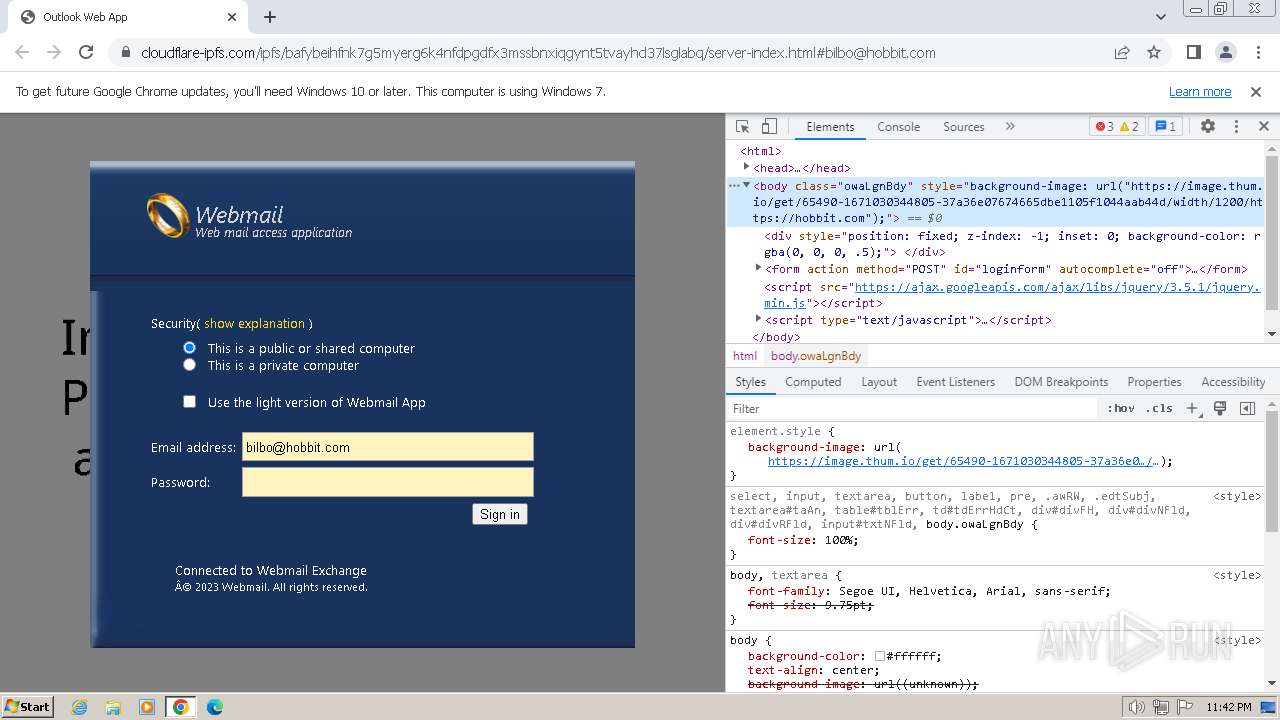Viewport: 1280px width, 720px height.
Task: Enable the light version of Webmail App
Action: 189,401
